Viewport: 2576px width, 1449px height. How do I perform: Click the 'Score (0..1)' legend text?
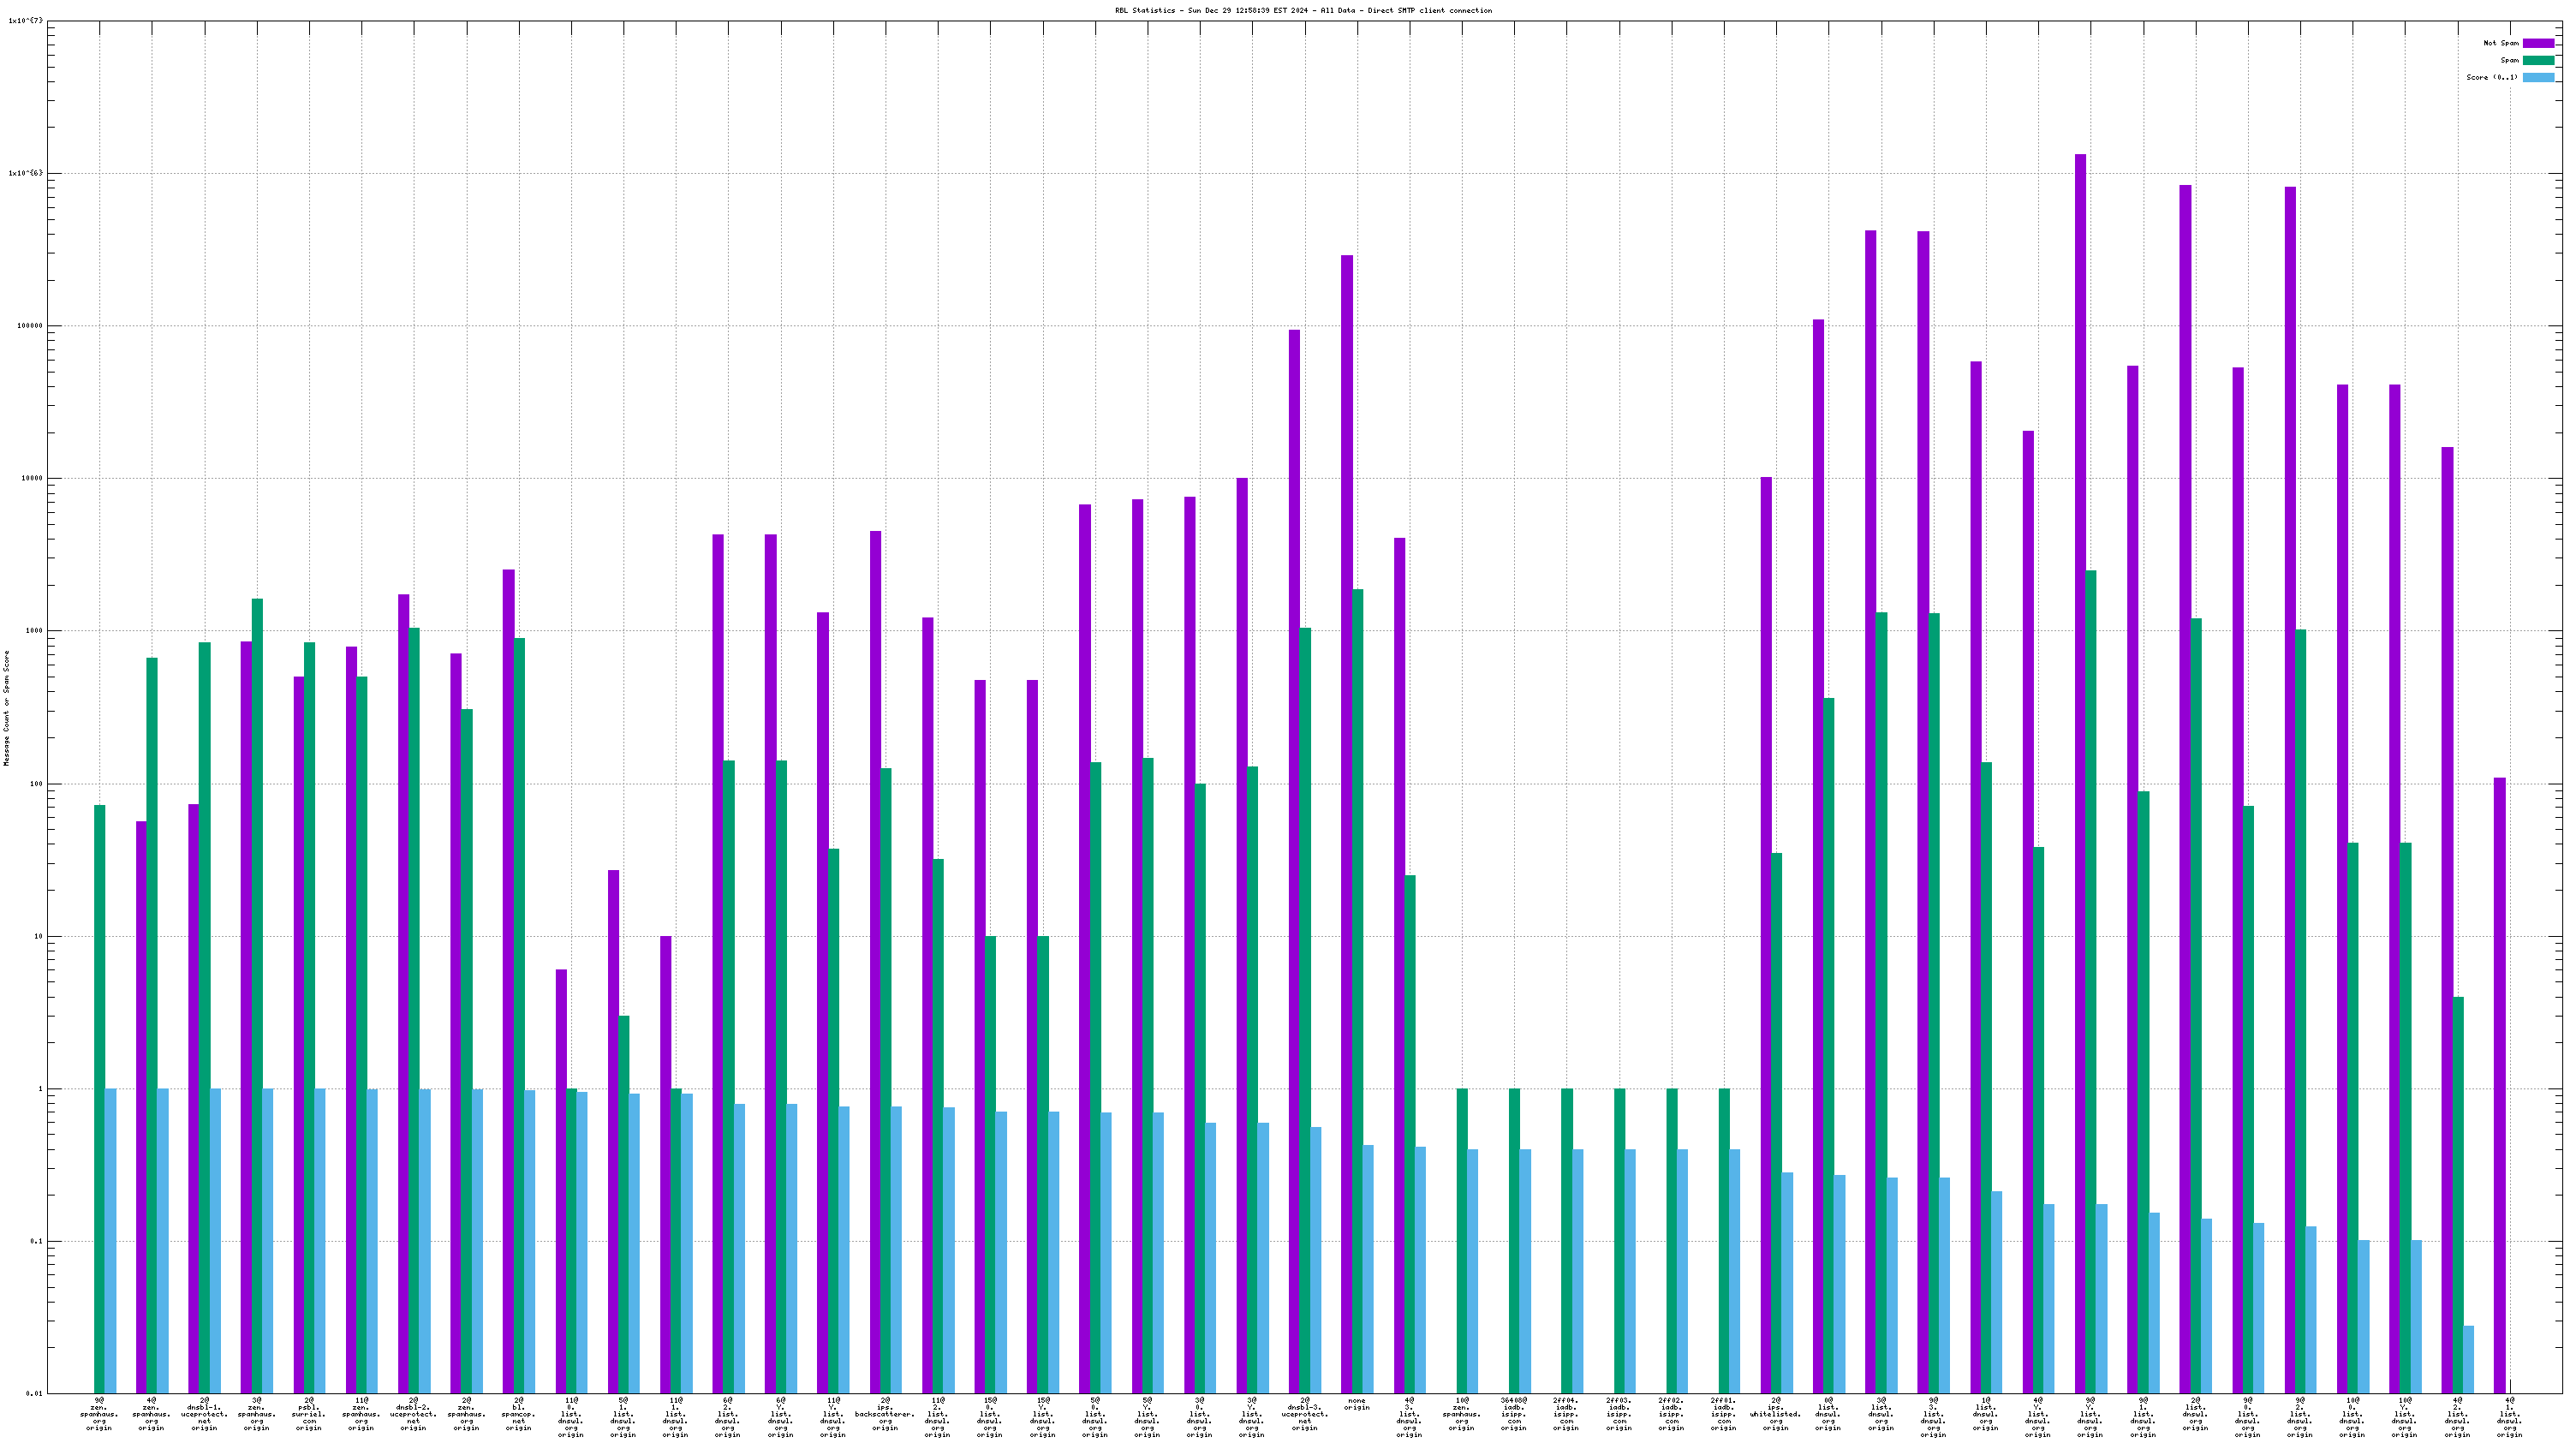pos(2491,77)
